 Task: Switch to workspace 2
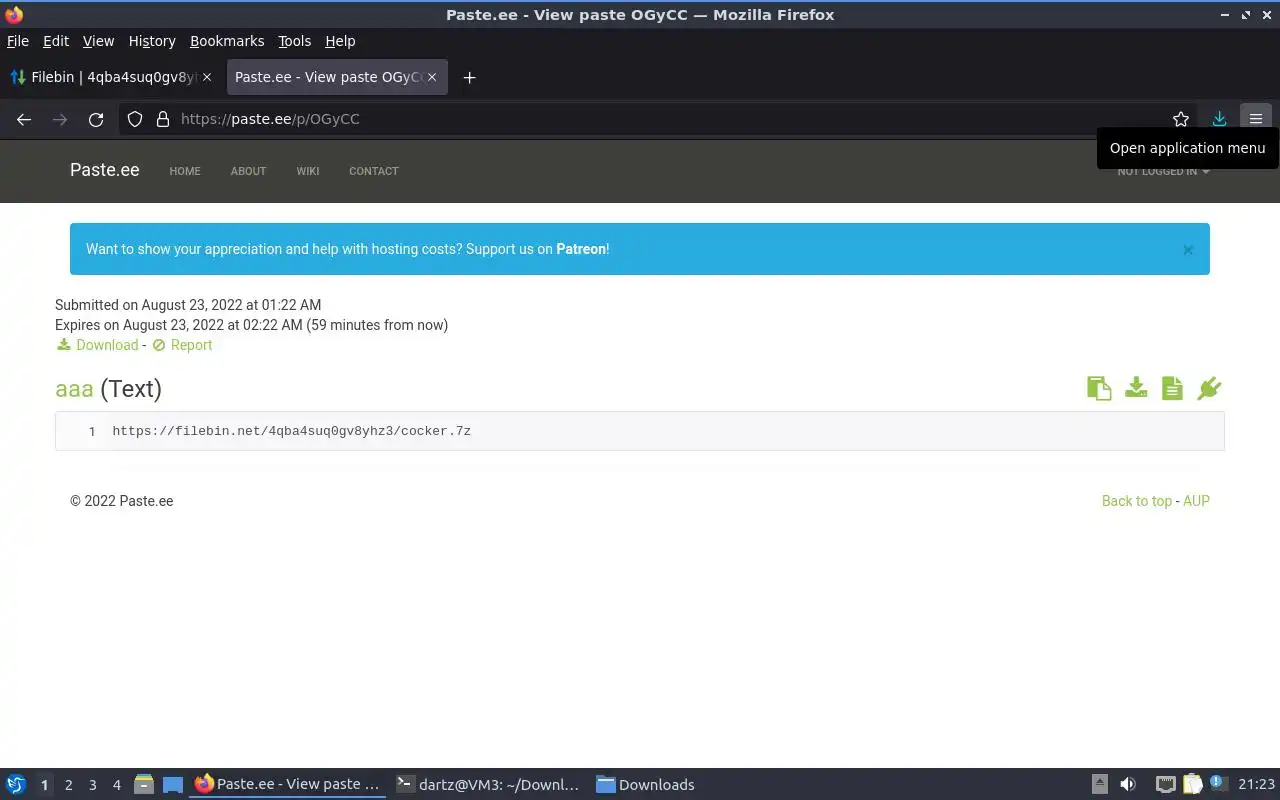(68, 785)
